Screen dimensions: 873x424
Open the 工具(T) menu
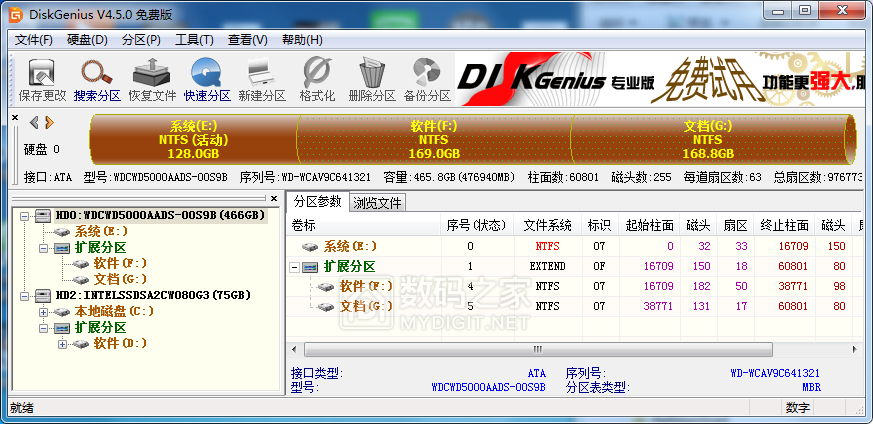[194, 40]
